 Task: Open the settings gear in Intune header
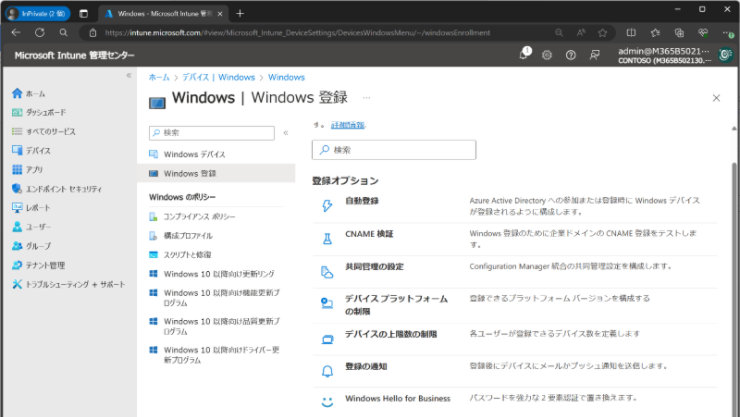point(547,55)
